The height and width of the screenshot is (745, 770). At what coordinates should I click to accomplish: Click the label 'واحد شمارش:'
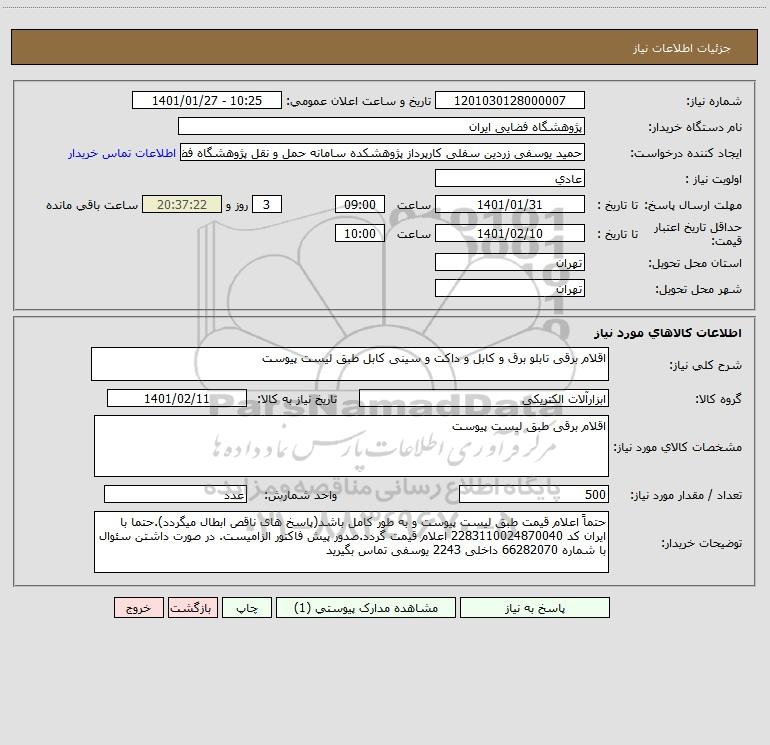pyautogui.click(x=301, y=495)
